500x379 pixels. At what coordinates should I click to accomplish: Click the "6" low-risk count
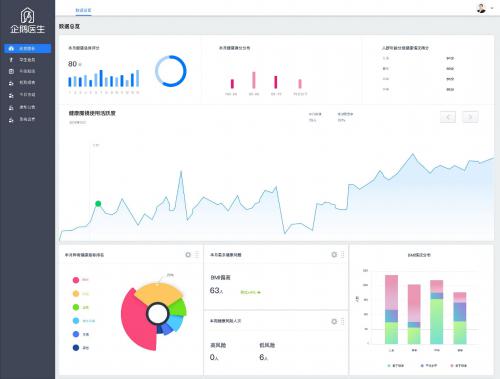click(262, 357)
